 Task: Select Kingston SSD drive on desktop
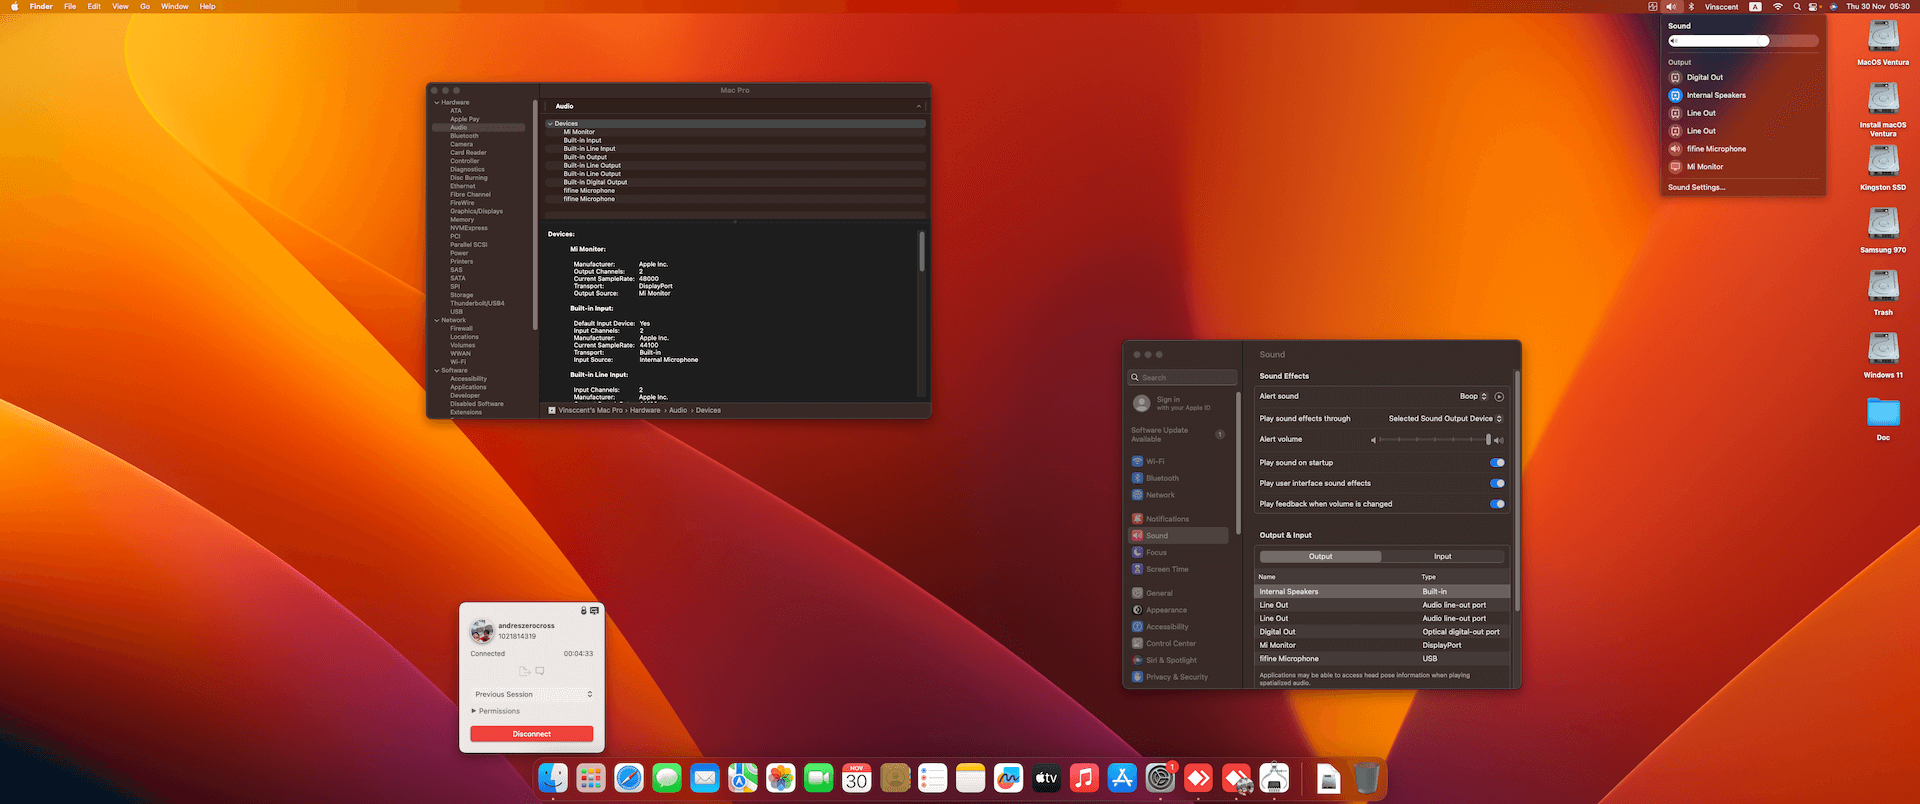pyautogui.click(x=1883, y=166)
